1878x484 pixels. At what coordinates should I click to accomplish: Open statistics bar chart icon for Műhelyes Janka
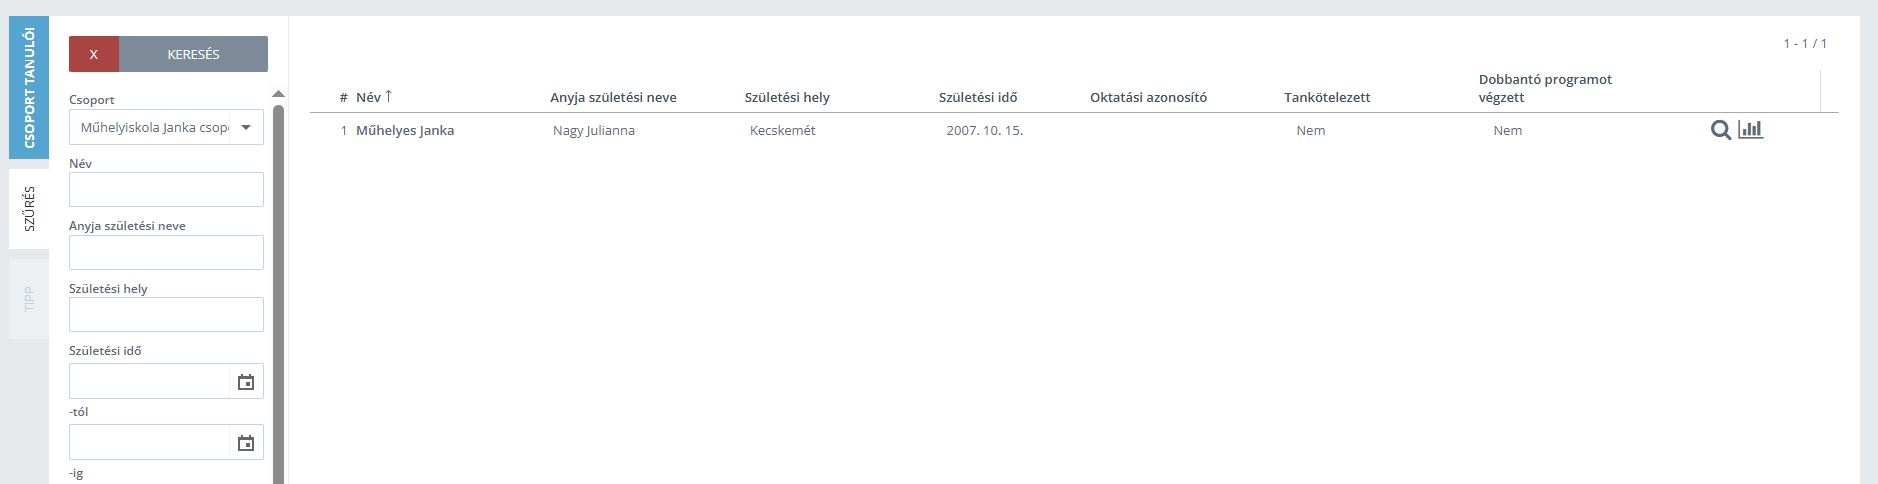pos(1750,129)
